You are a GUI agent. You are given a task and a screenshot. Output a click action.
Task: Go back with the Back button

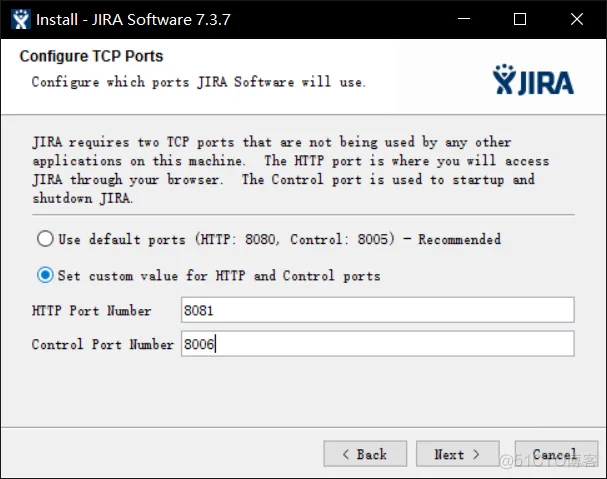[x=365, y=453]
